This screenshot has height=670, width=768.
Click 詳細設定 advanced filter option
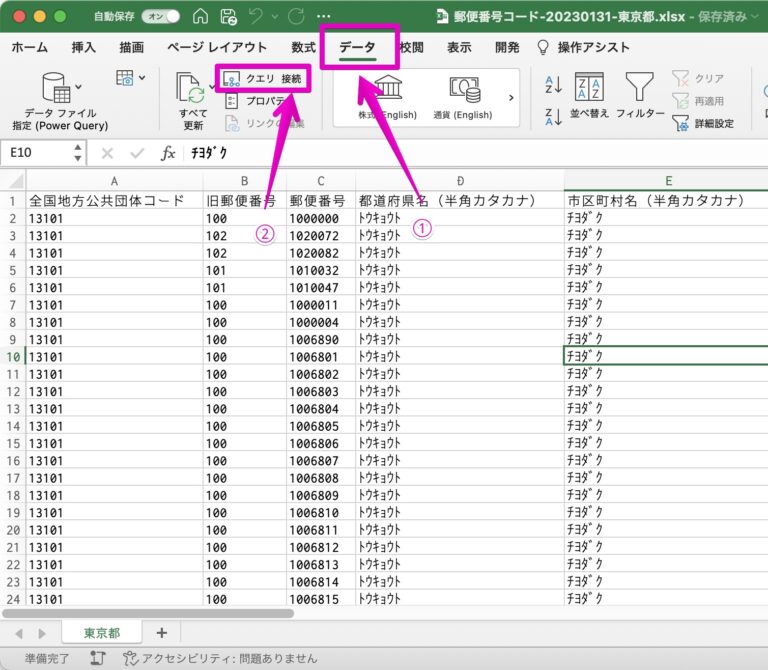pos(705,124)
